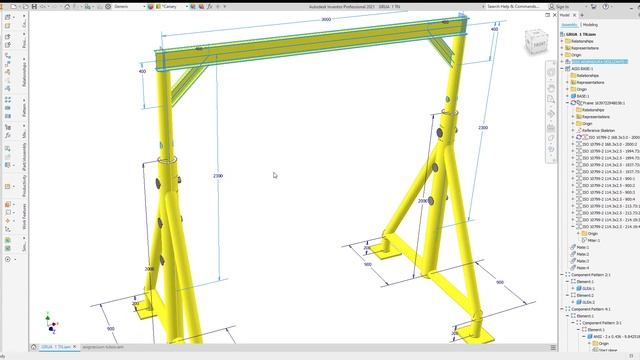Switch to the Assembly browser tab
Screen dimensions: 640x360
(x=569, y=24)
